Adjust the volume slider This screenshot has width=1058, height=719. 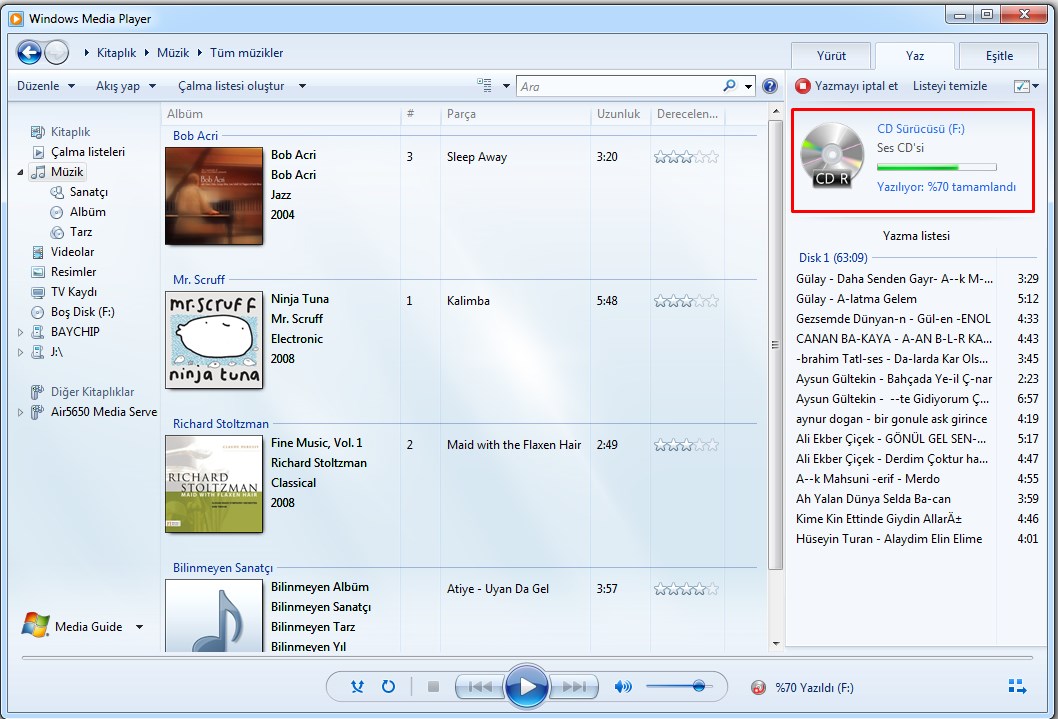697,686
